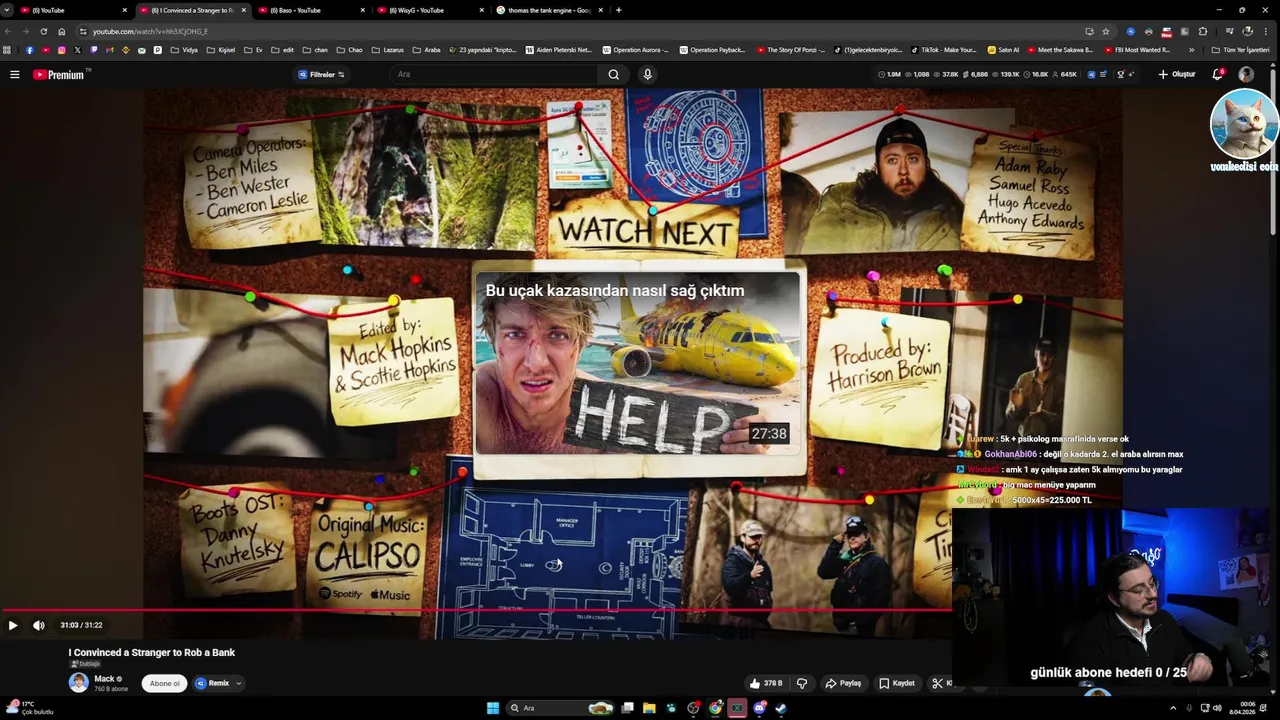Viewport: 1280px width, 720px height.
Task: Open the Mack channel name link
Action: pyautogui.click(x=104, y=678)
